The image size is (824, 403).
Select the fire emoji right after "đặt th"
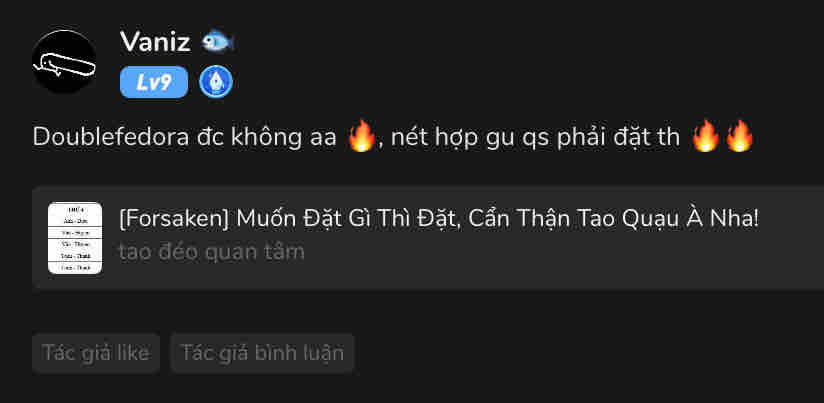(705, 136)
